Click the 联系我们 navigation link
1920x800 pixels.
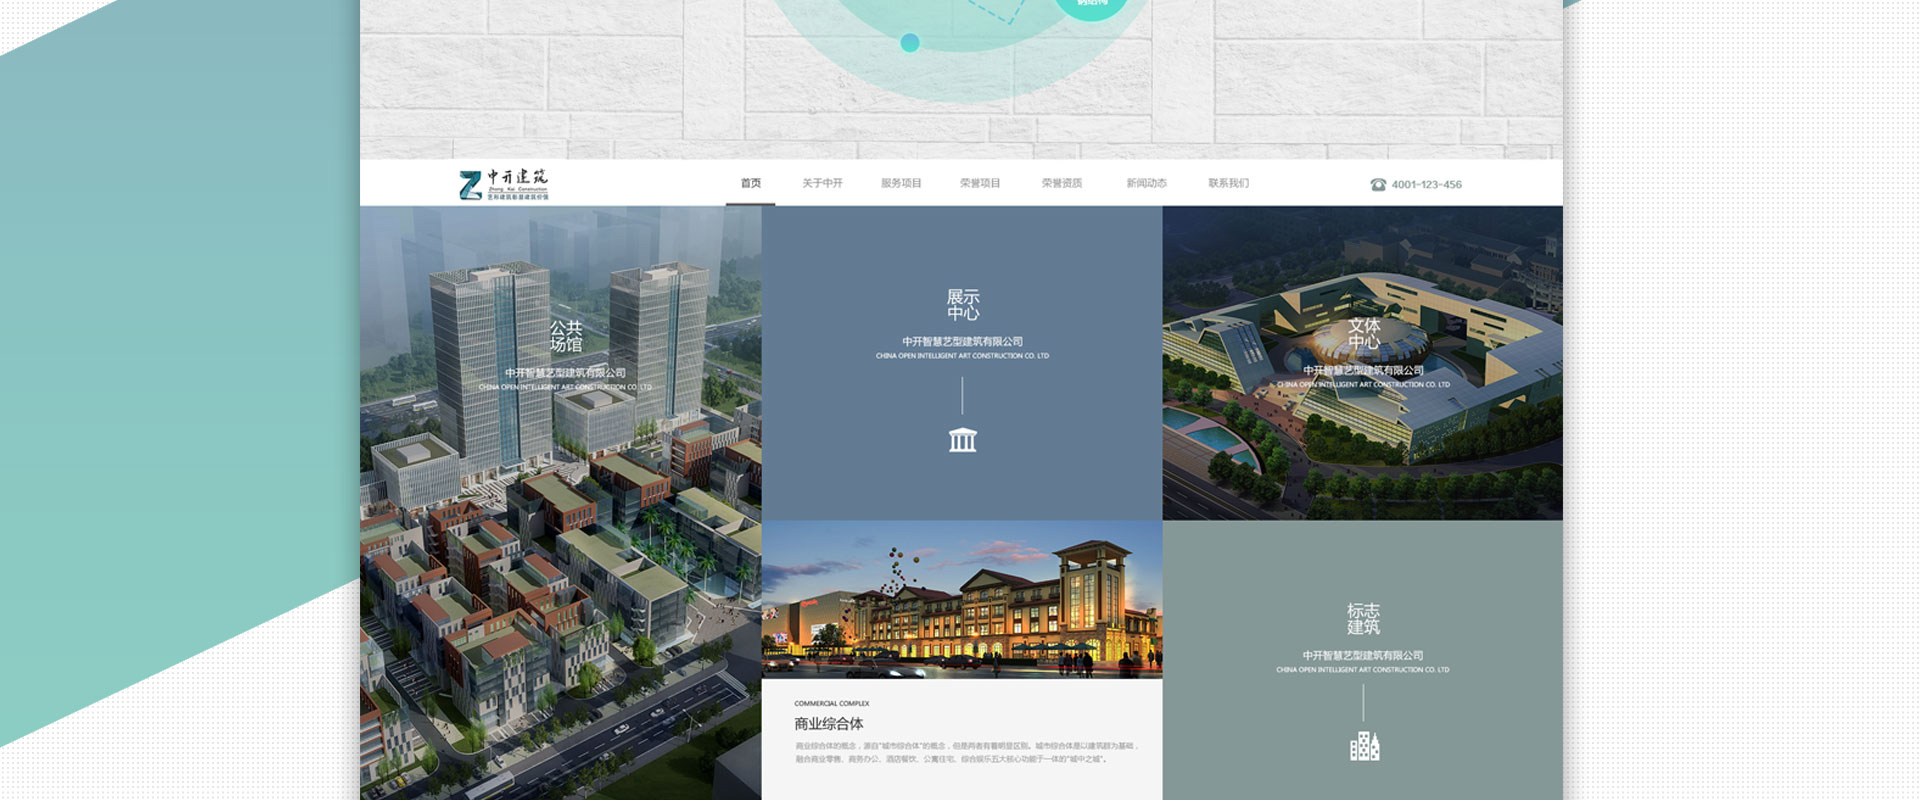pyautogui.click(x=1228, y=183)
